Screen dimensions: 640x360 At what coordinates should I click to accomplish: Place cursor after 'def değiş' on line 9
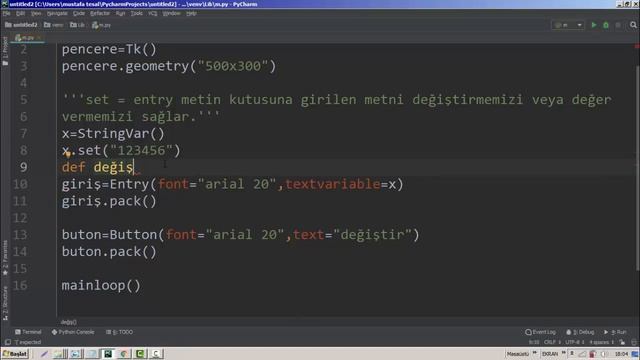pos(134,167)
